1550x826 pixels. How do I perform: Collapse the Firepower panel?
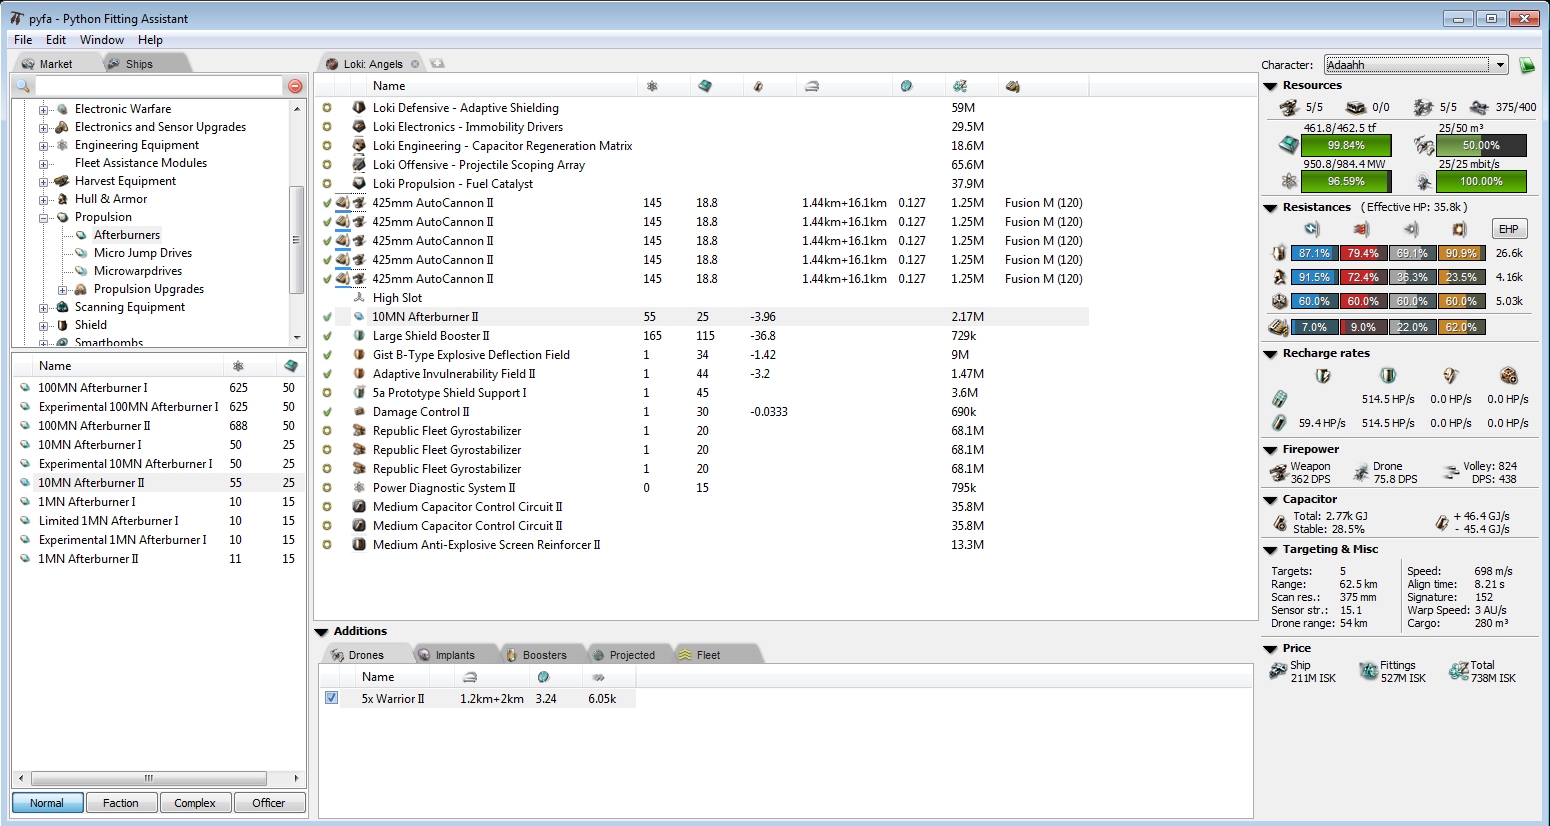1270,450
